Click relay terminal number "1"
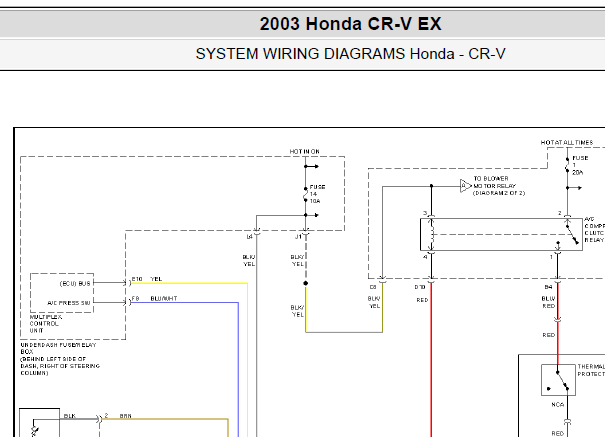Image resolution: width=605 pixels, height=437 pixels. 551,256
